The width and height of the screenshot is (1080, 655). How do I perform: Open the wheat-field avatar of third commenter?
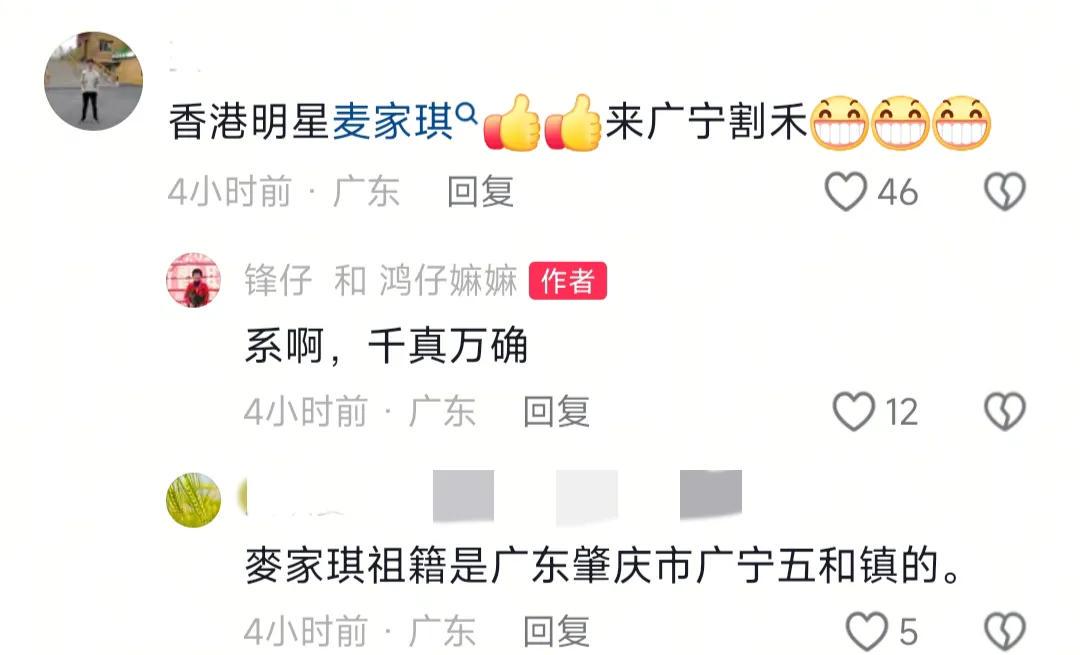click(194, 500)
